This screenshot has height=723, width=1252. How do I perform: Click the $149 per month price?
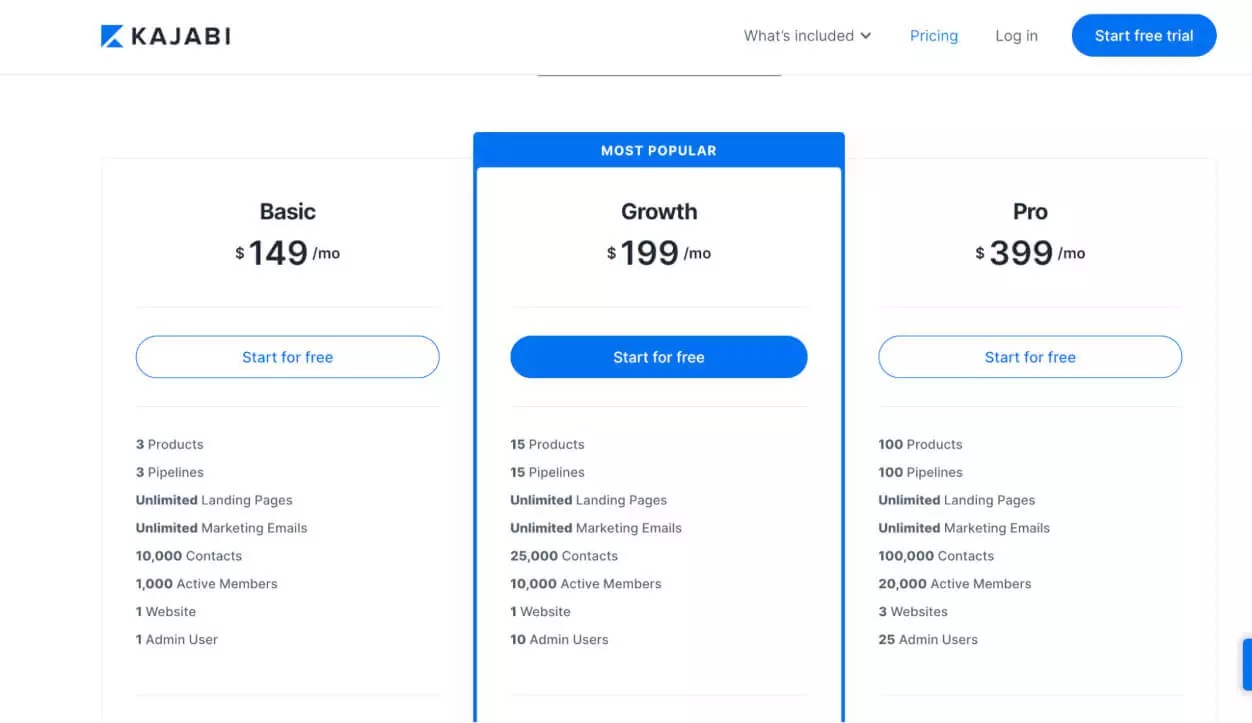pyautogui.click(x=287, y=253)
